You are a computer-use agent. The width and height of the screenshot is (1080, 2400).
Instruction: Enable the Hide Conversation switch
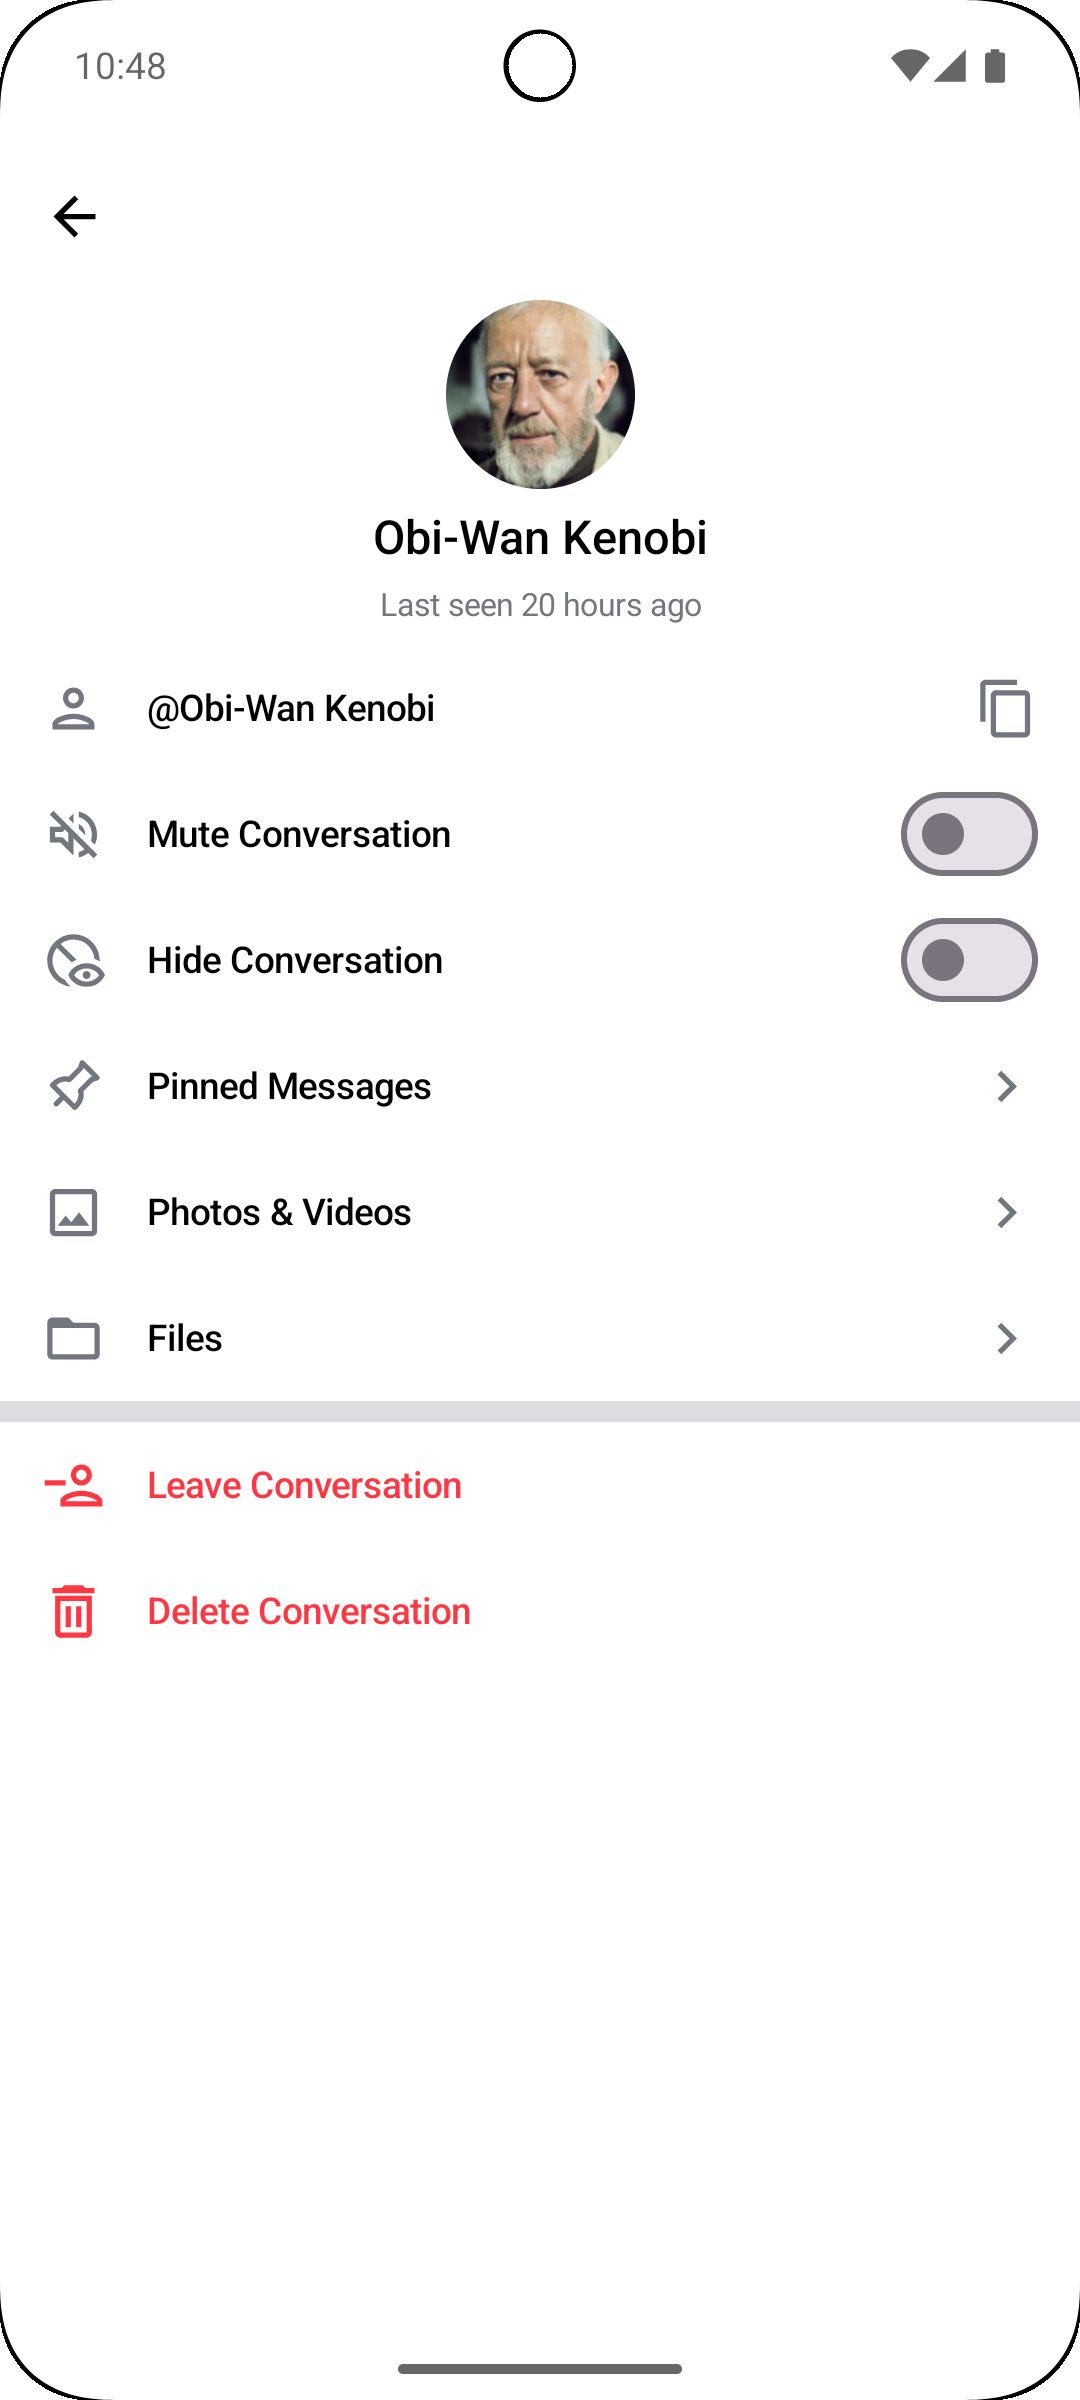click(x=968, y=960)
